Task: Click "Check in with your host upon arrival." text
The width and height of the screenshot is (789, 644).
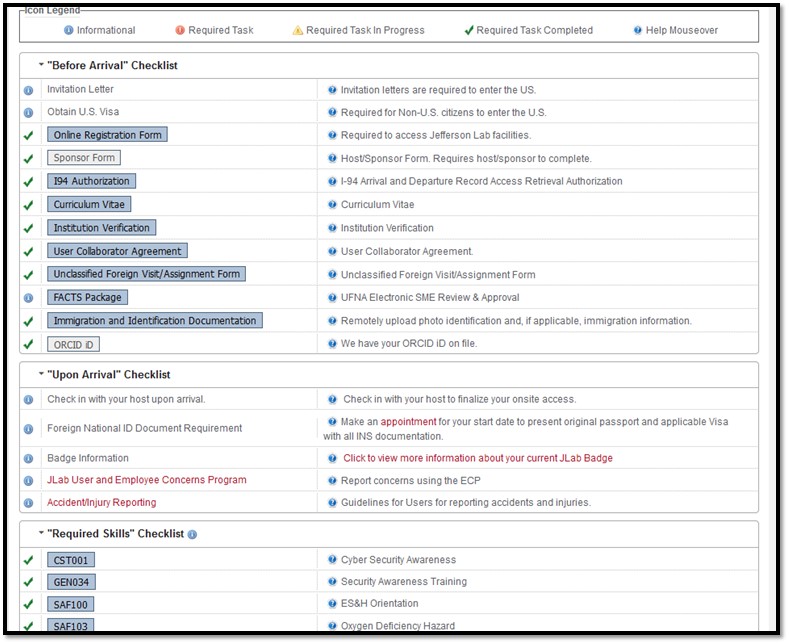Action: coord(126,399)
